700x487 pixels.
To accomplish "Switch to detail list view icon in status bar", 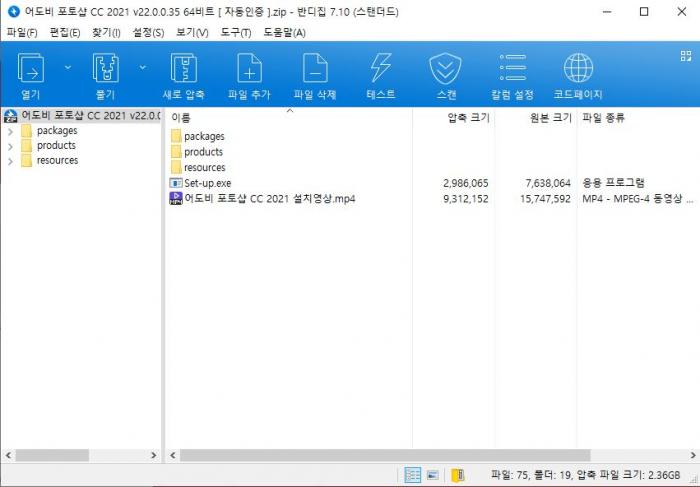I will (412, 475).
